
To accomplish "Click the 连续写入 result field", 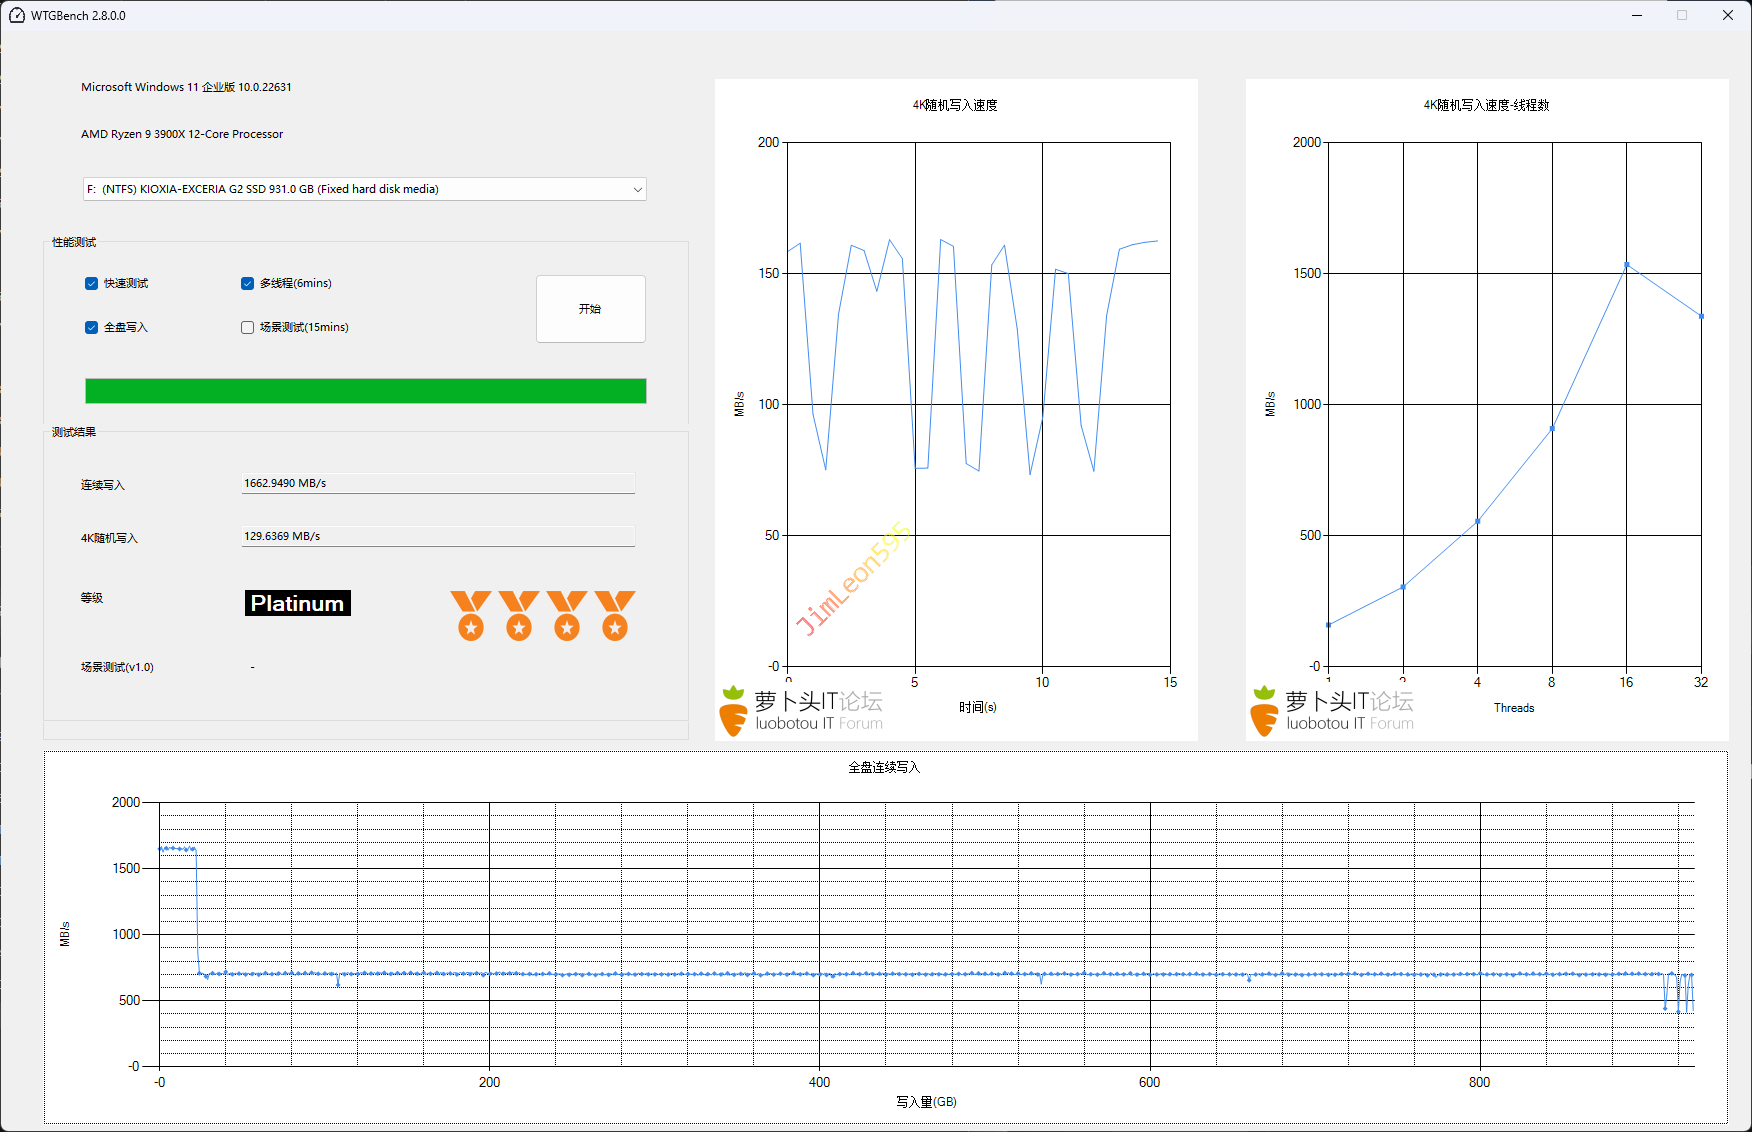I will tap(438, 483).
